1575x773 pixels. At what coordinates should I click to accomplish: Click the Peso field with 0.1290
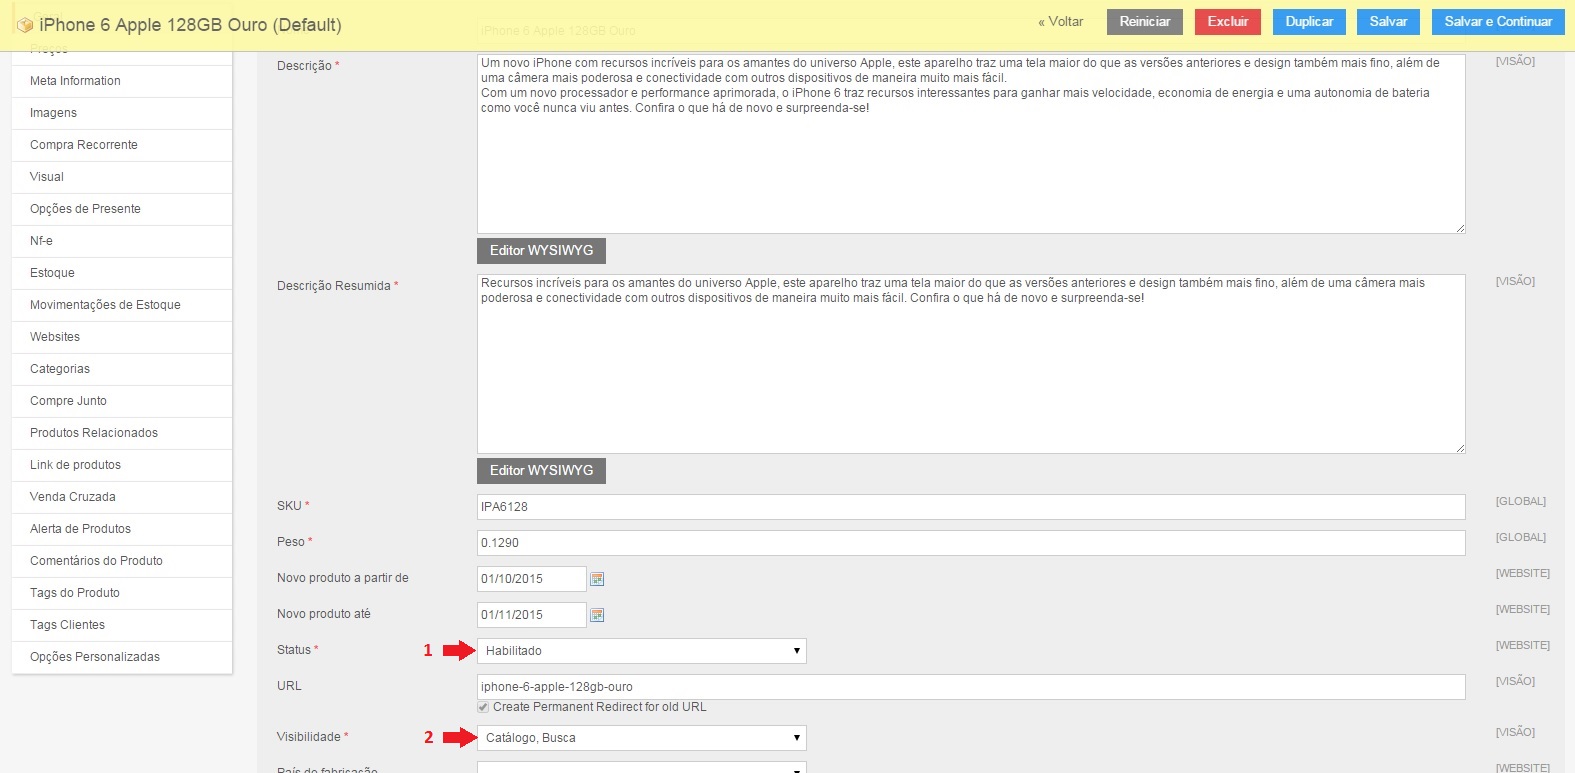pyautogui.click(x=971, y=543)
